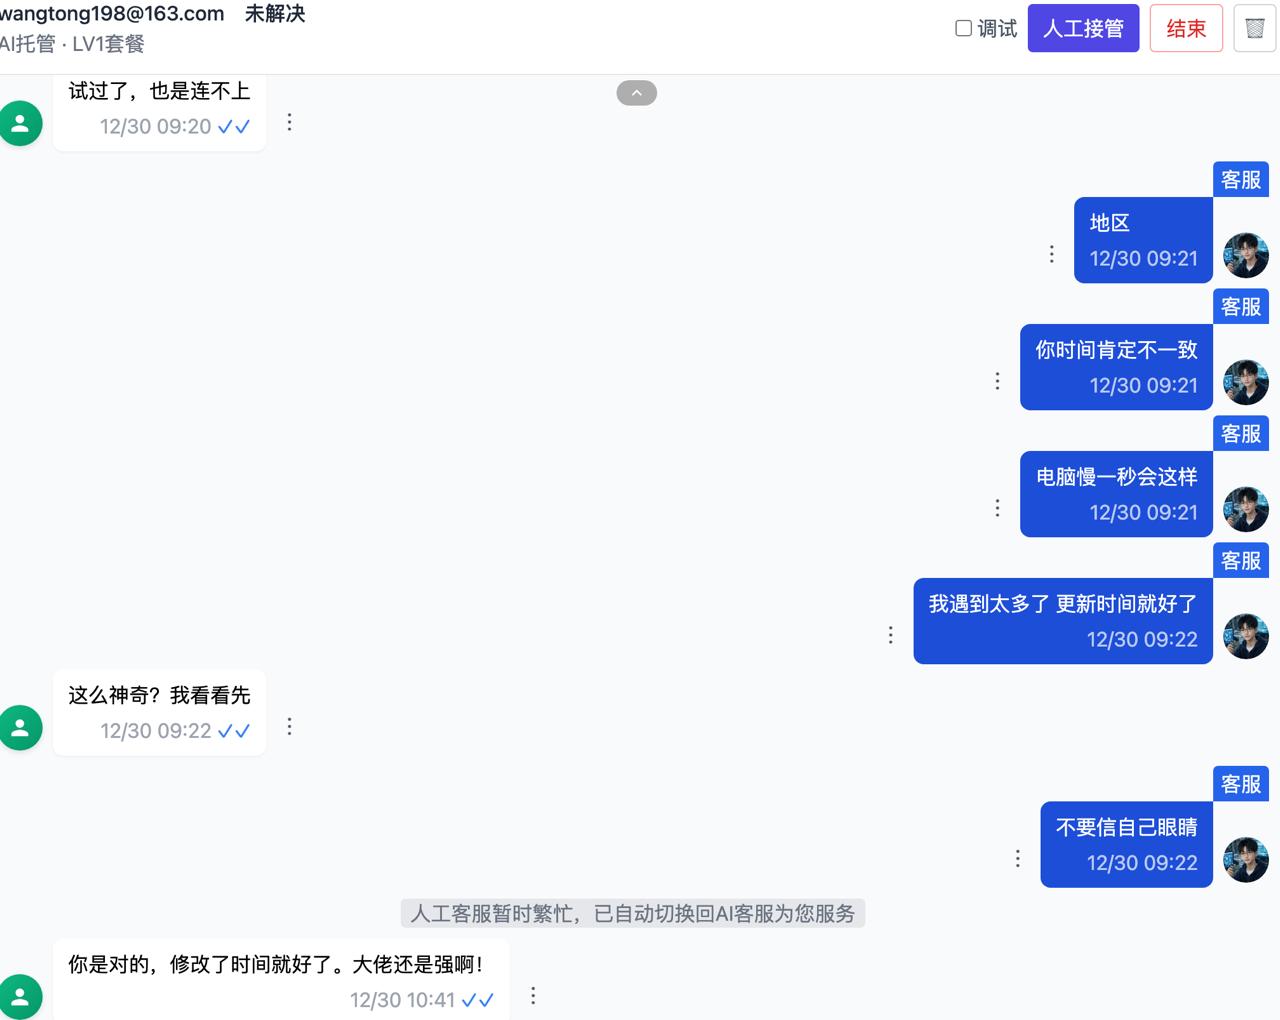Click the read receipt checkmarks on the 10:41 message
The image size is (1280, 1020).
[478, 999]
